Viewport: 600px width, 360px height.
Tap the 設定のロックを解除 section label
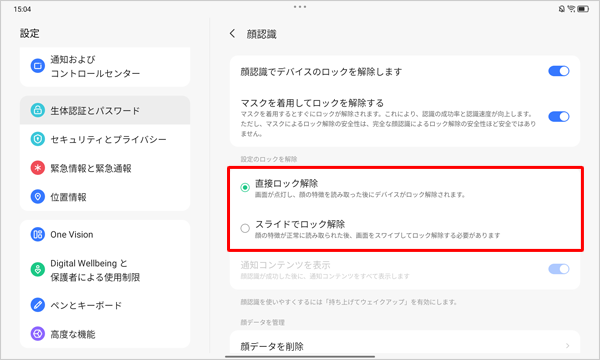[x=269, y=159]
